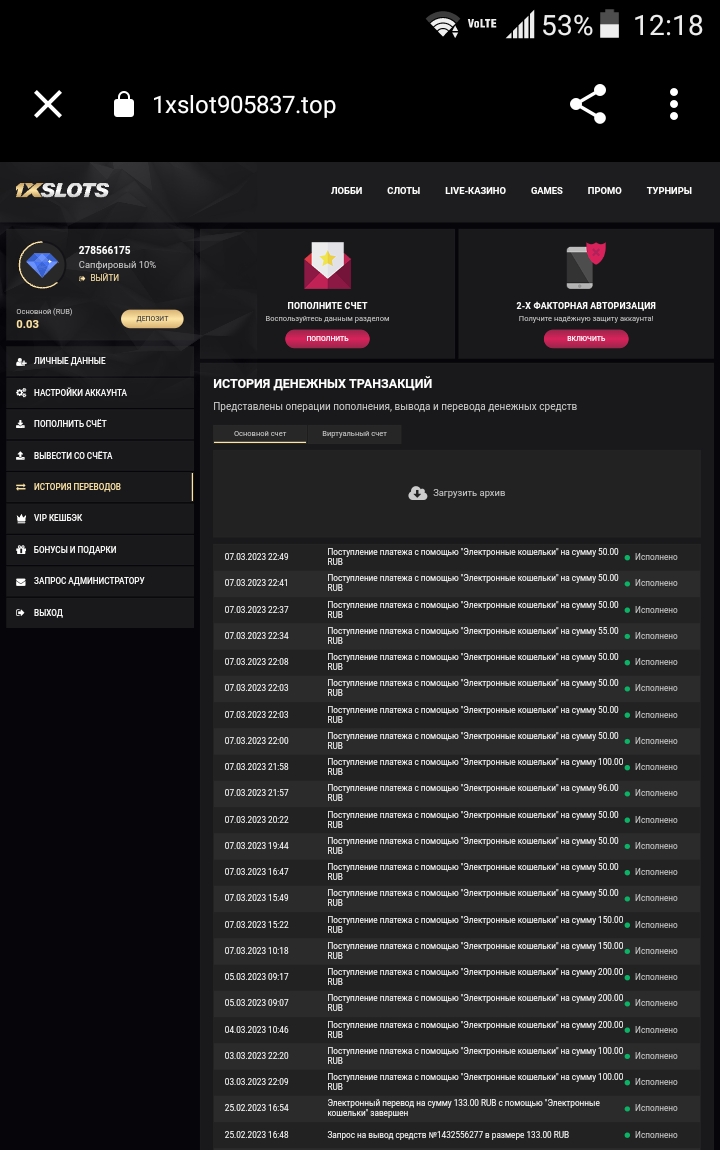
Task: Close the browser tab with X icon
Action: (x=48, y=104)
